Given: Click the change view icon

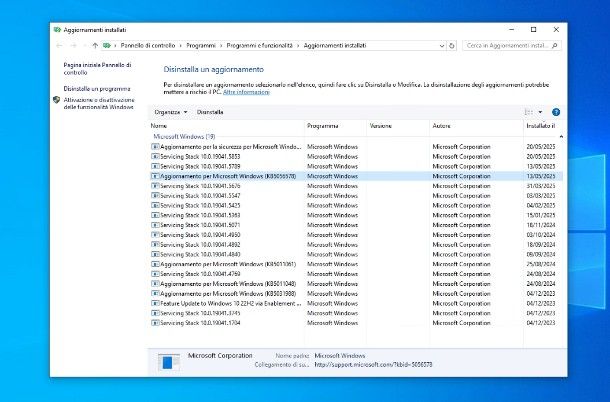Looking at the screenshot, I should pos(528,112).
